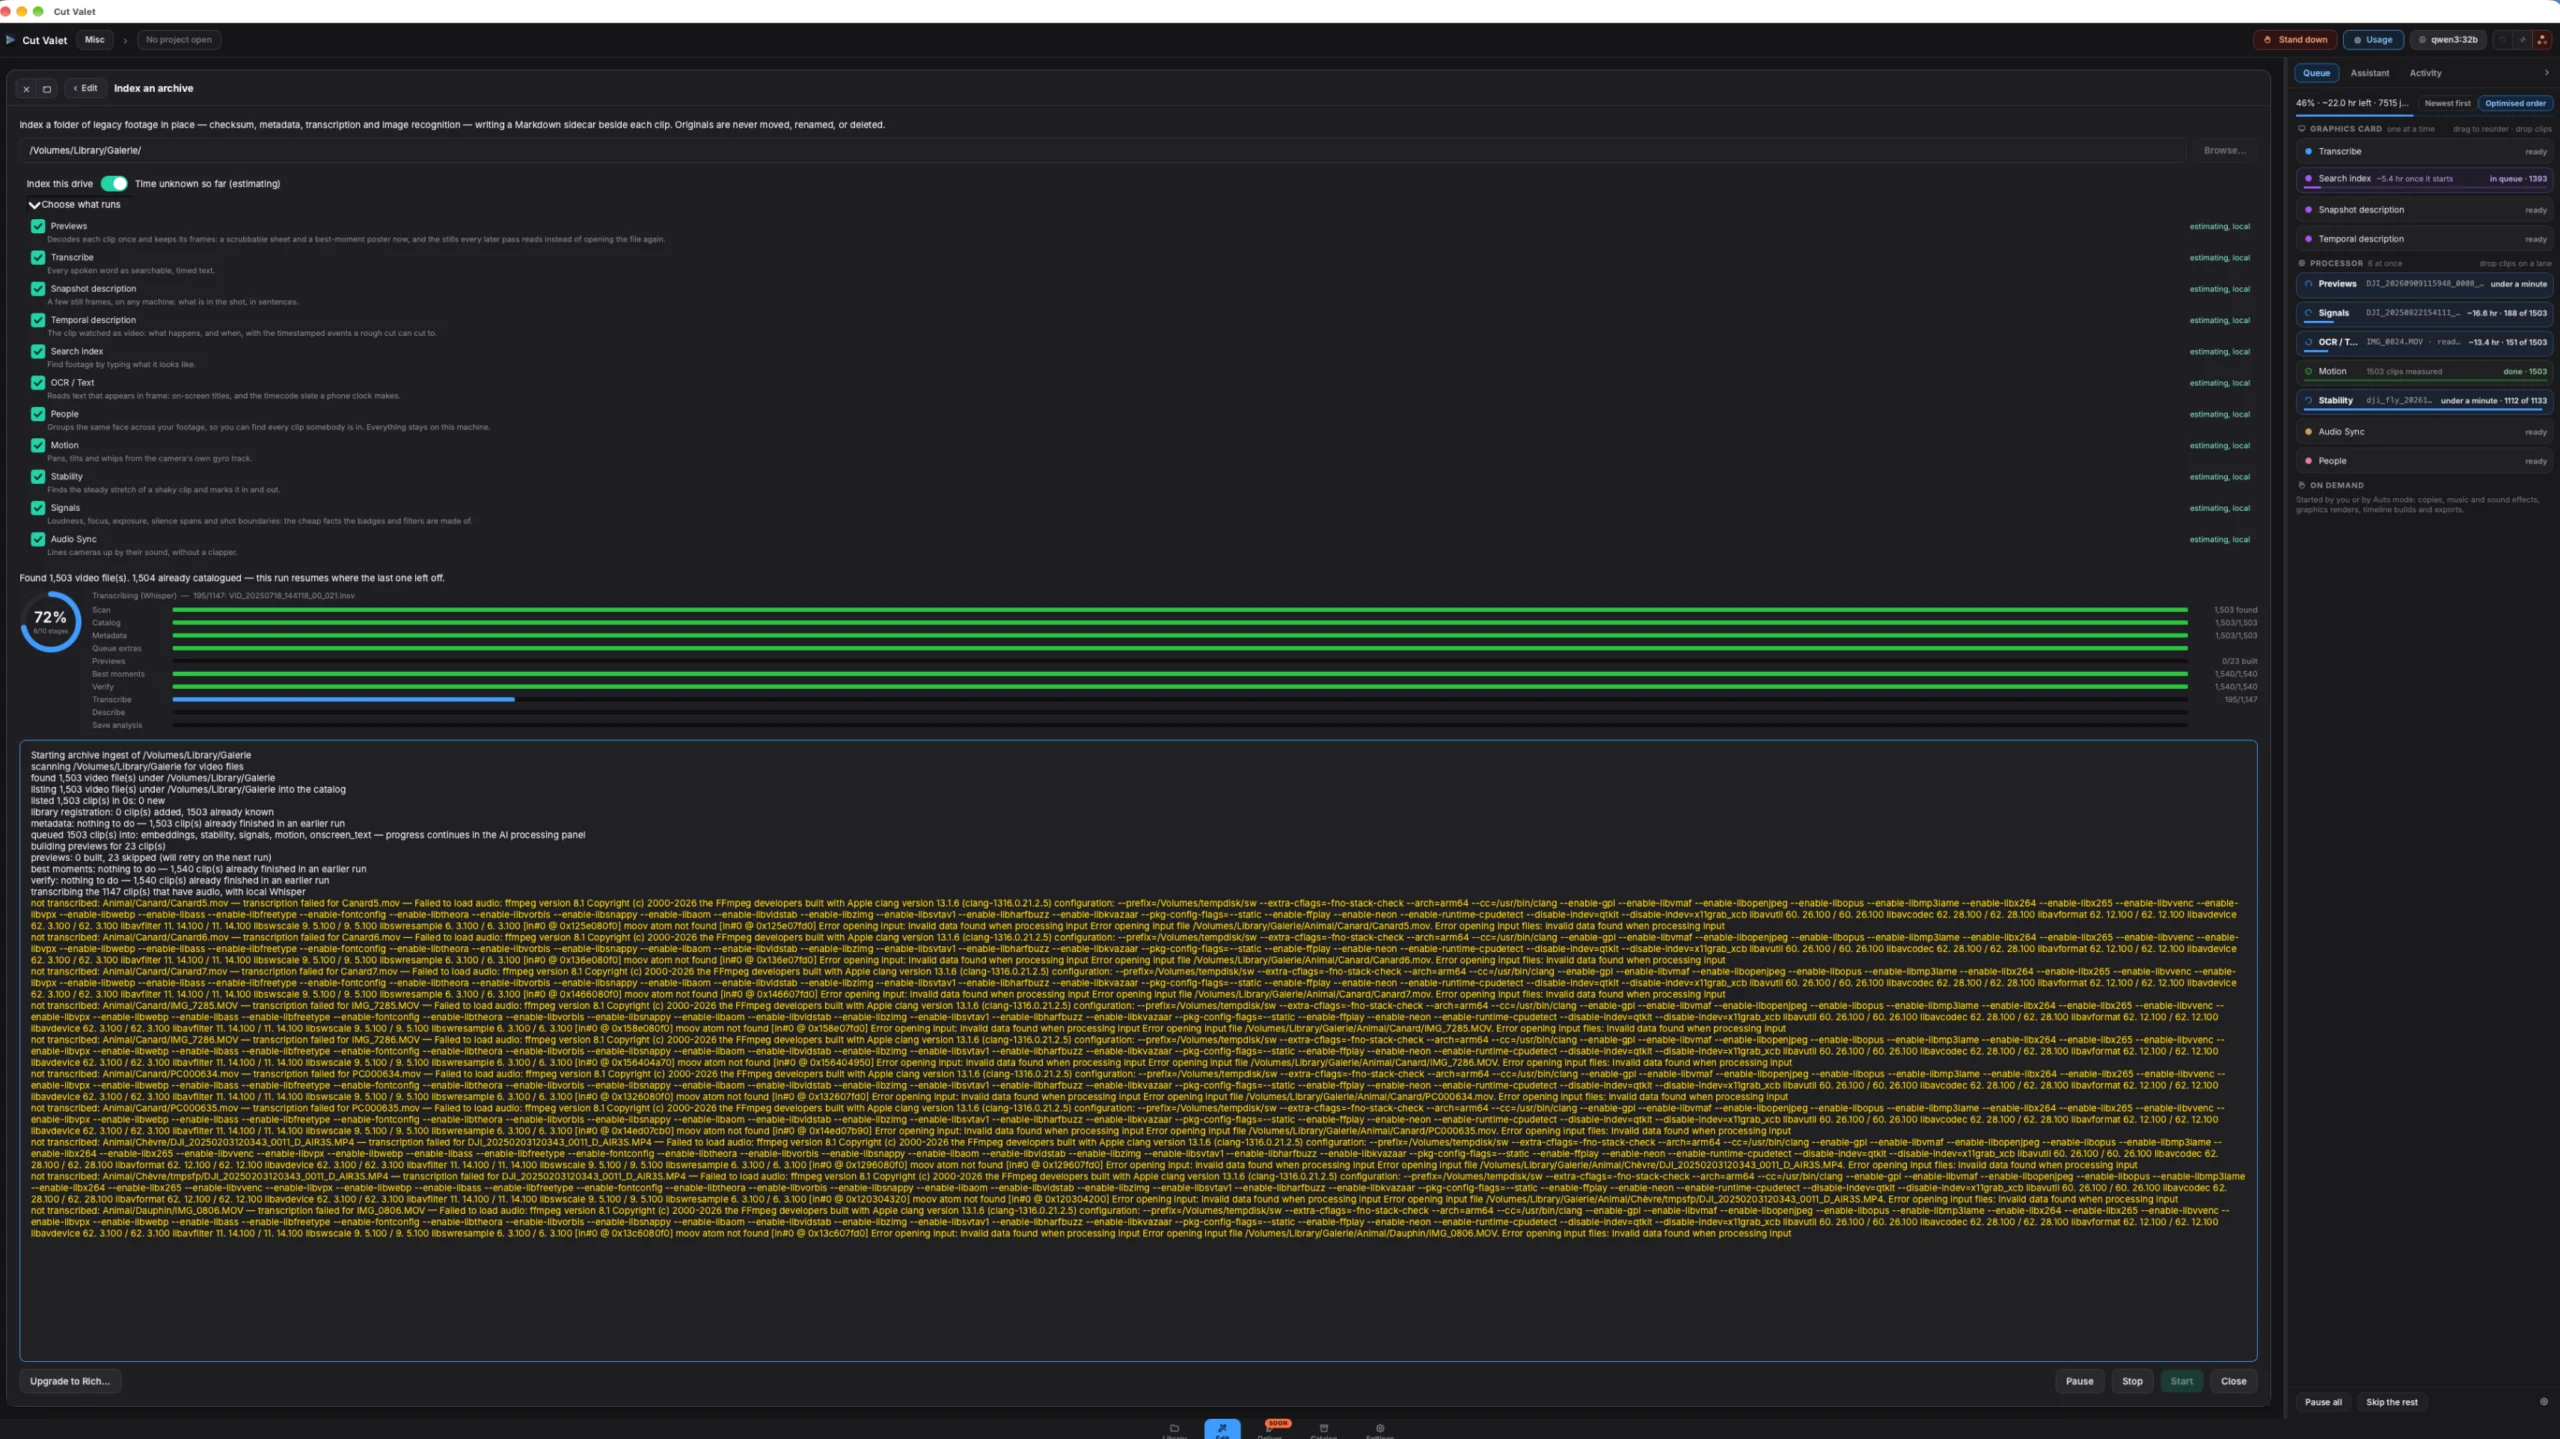Viewport: 2560px width, 1439px height.
Task: Click the refresh icon beside qwen3:32b
Action: (x=2502, y=40)
